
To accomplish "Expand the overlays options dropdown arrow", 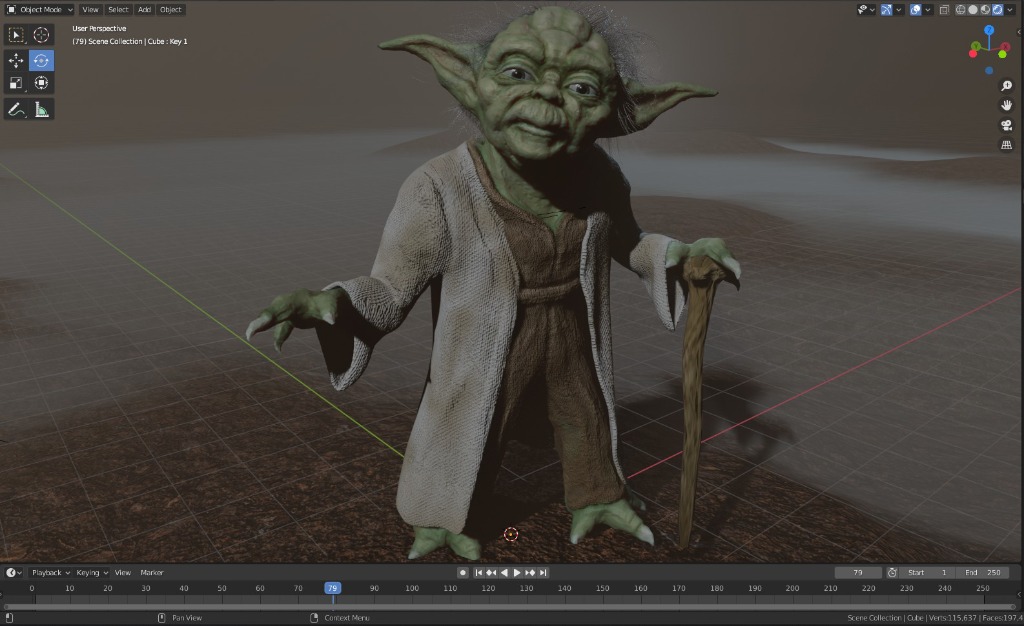I will [928, 10].
